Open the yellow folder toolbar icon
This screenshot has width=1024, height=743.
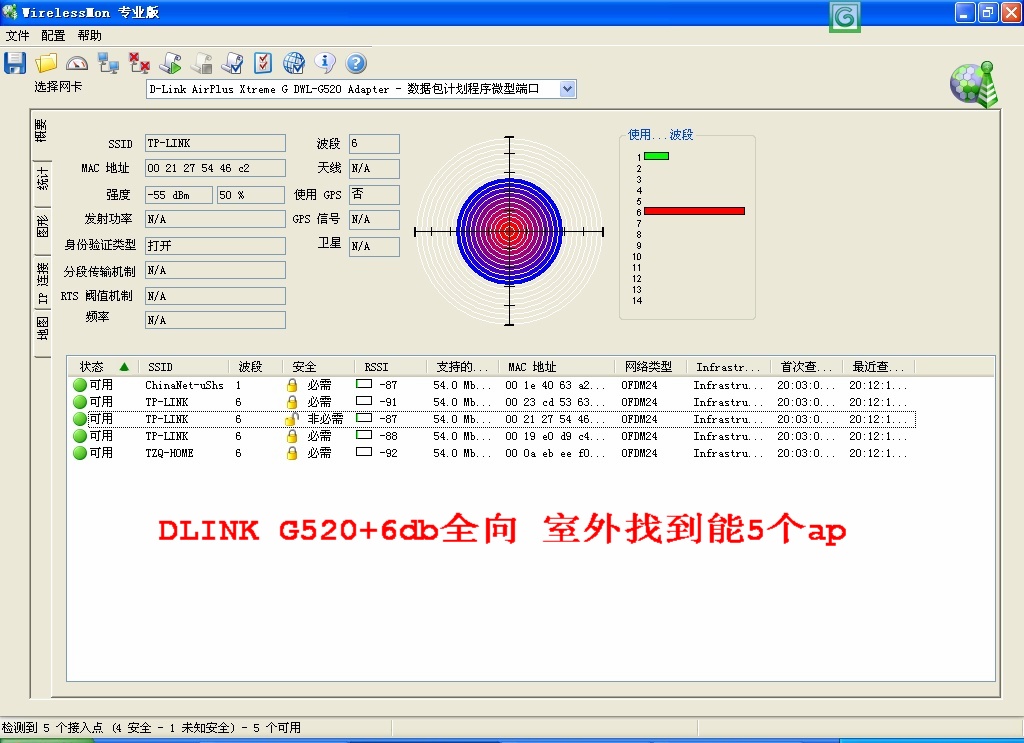[46, 63]
